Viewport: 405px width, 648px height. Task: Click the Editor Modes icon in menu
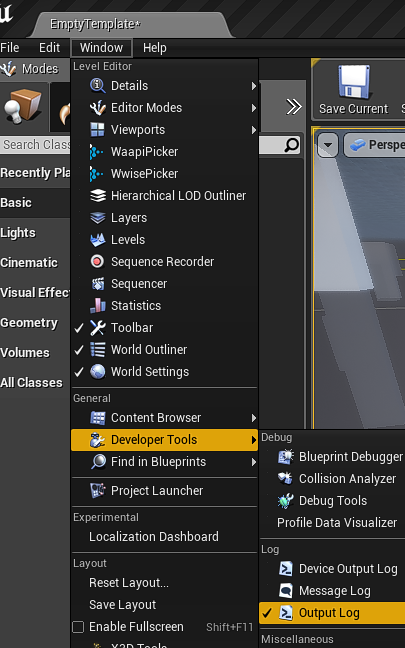click(x=98, y=108)
